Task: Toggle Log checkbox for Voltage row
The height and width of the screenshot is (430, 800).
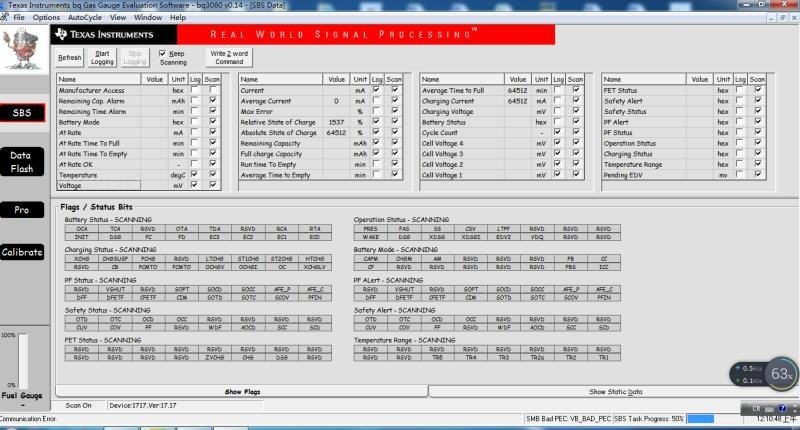Action: 194,185
